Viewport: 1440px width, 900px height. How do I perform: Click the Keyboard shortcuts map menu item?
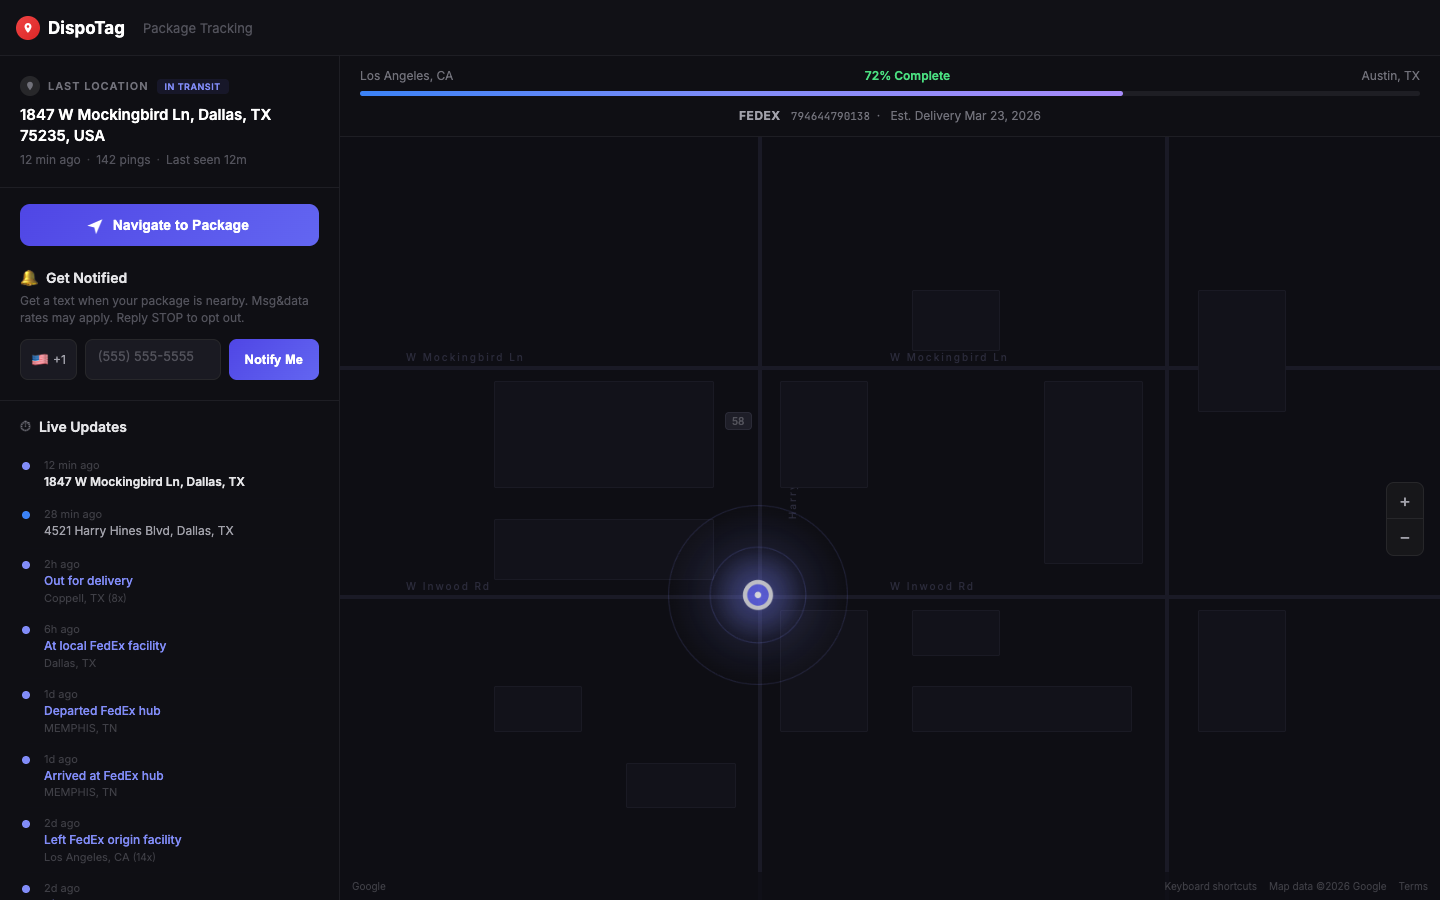[x=1210, y=886]
